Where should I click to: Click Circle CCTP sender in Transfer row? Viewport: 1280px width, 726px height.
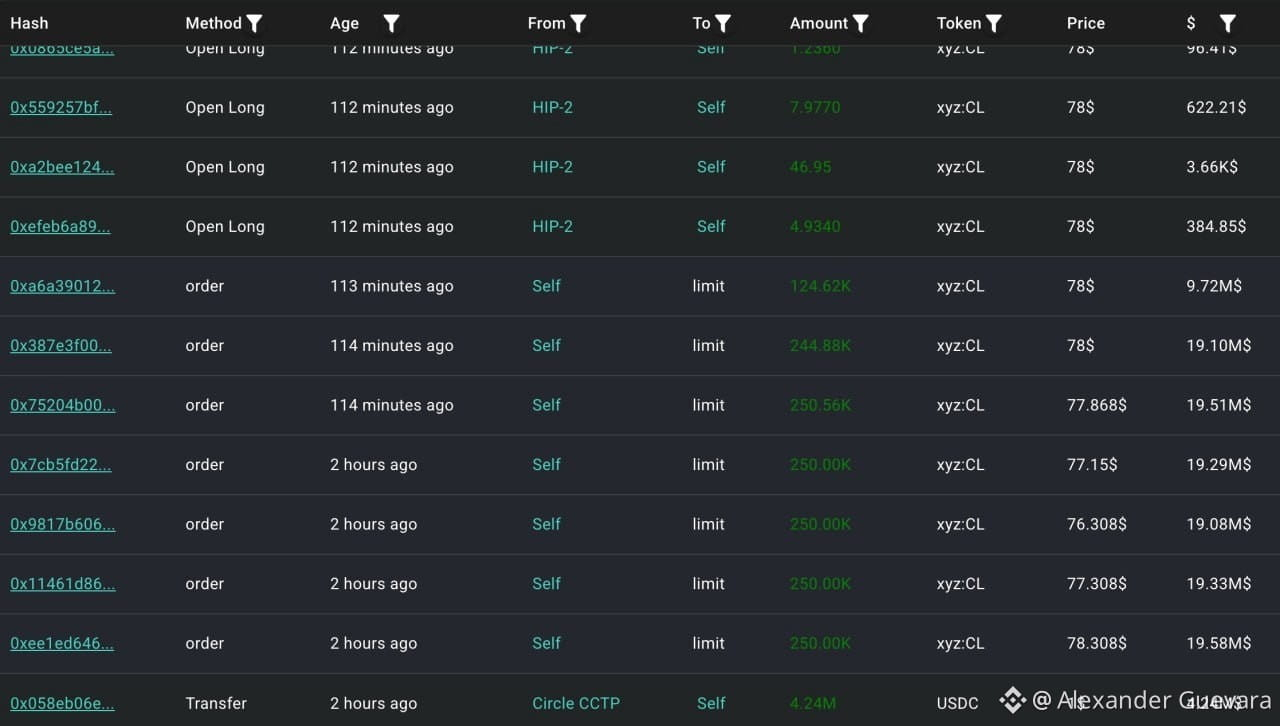click(x=576, y=703)
